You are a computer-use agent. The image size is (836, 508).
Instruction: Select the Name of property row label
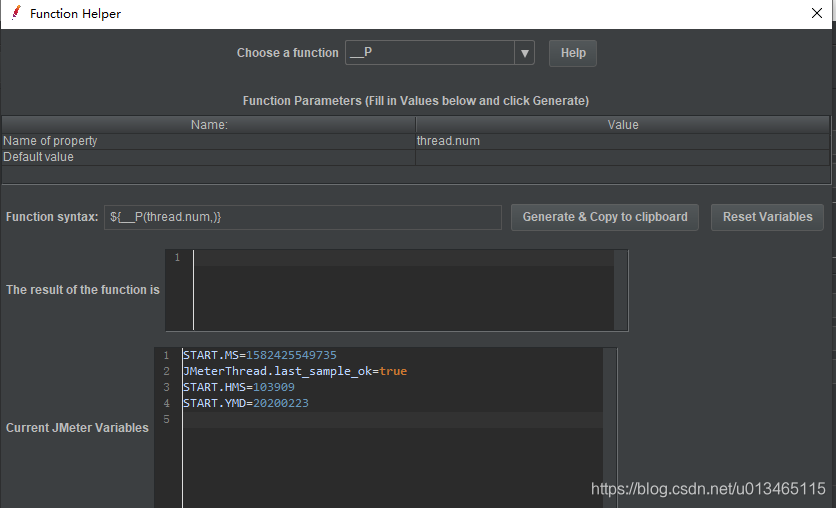[208, 141]
